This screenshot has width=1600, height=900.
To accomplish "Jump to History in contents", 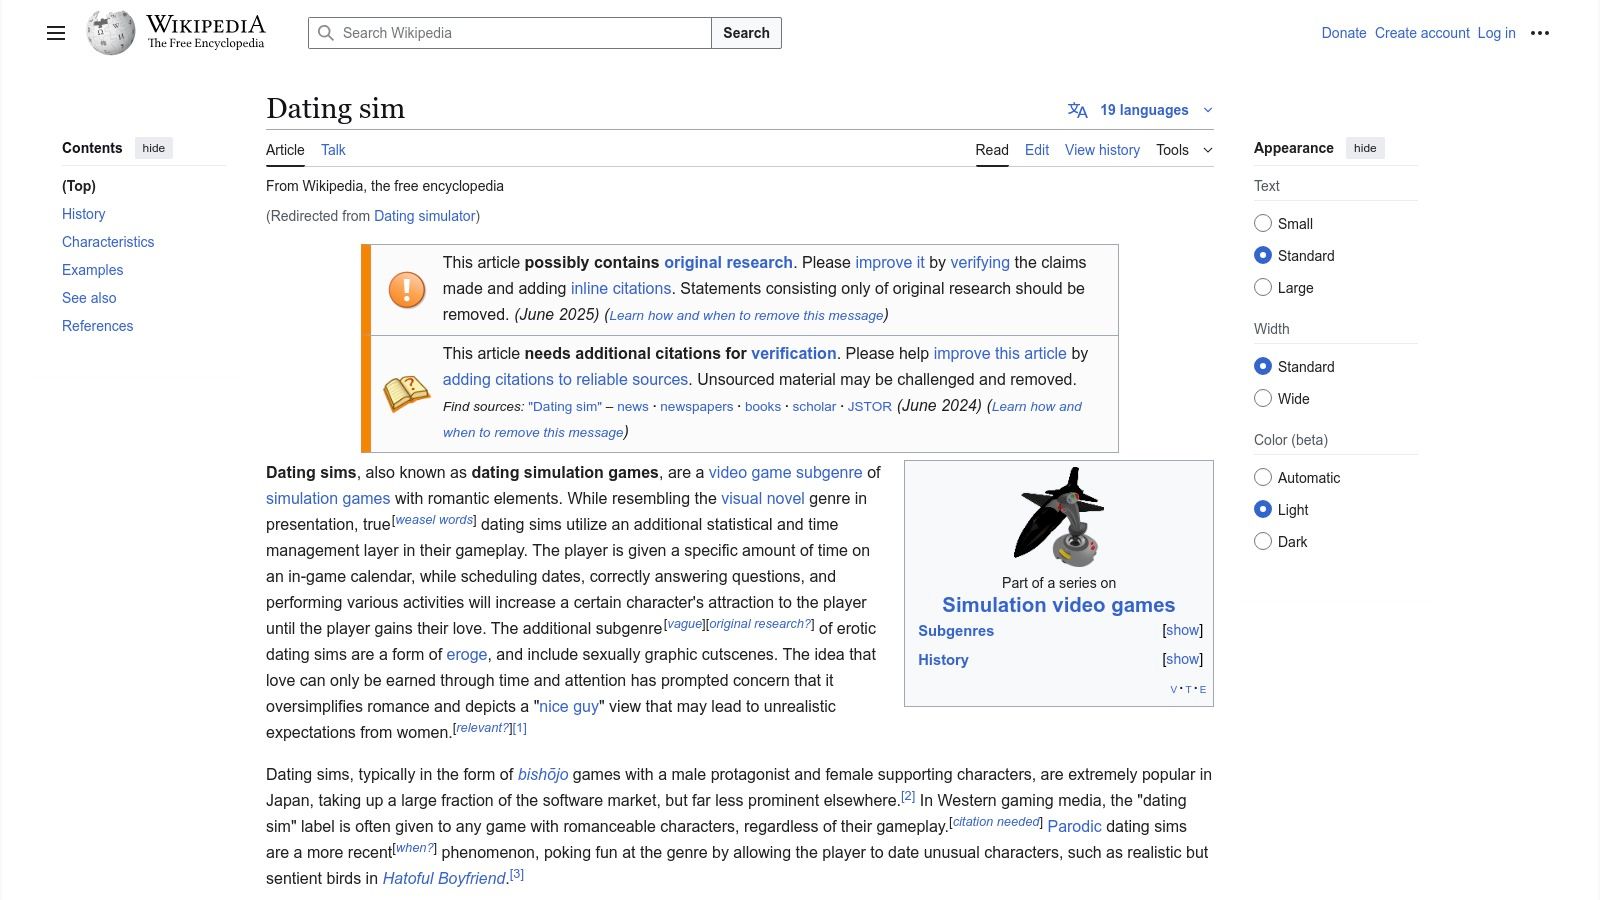I will [x=83, y=214].
